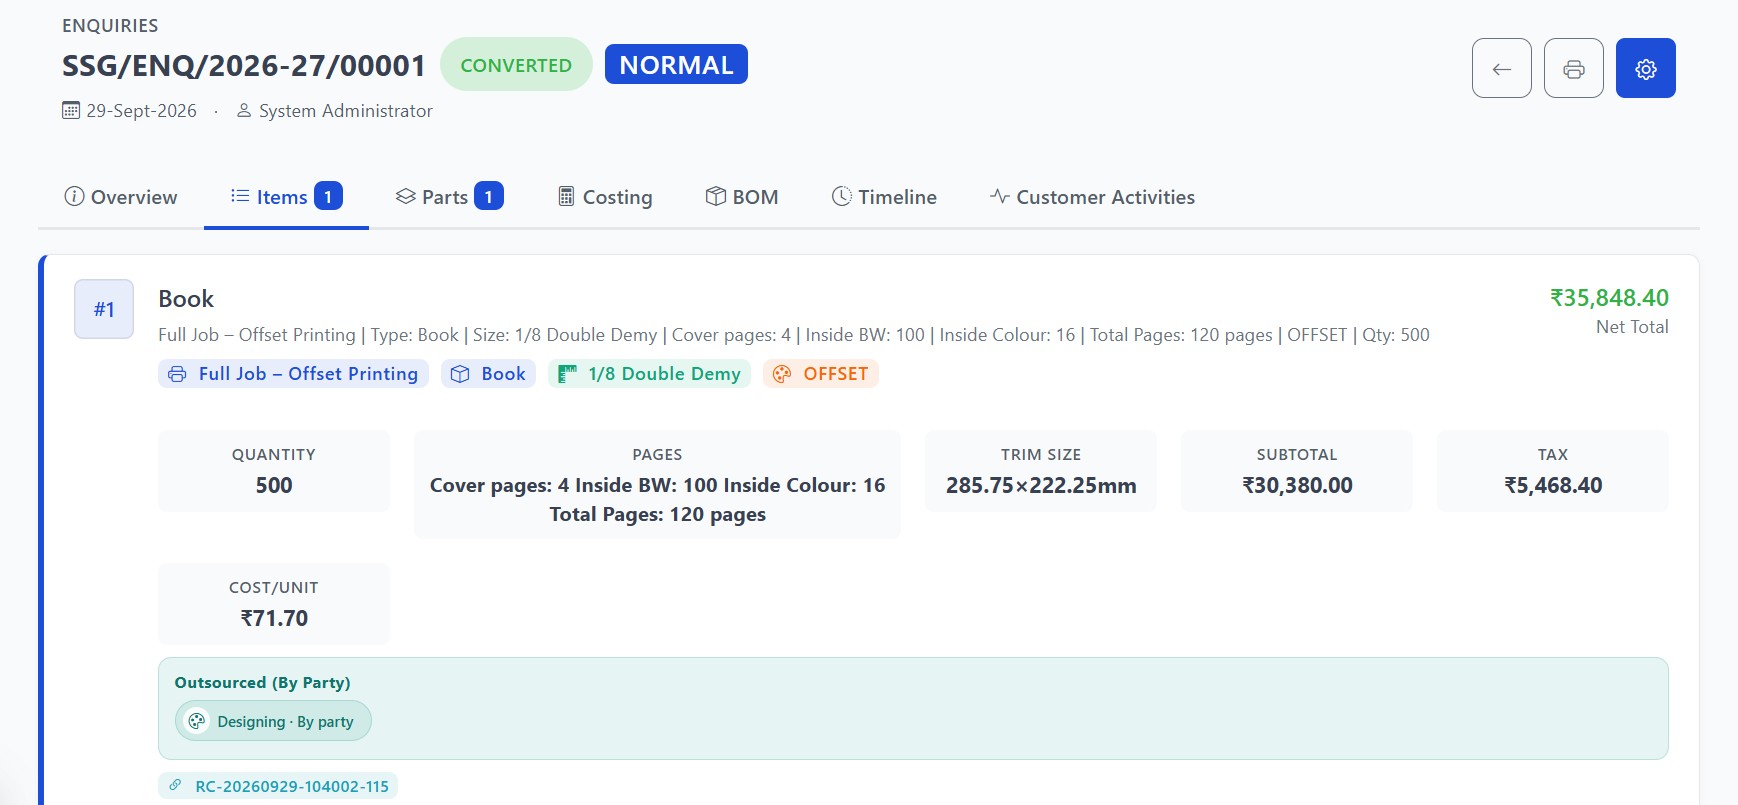Click the back arrow button
Viewport: 1738px width, 805px height.
1501,68
